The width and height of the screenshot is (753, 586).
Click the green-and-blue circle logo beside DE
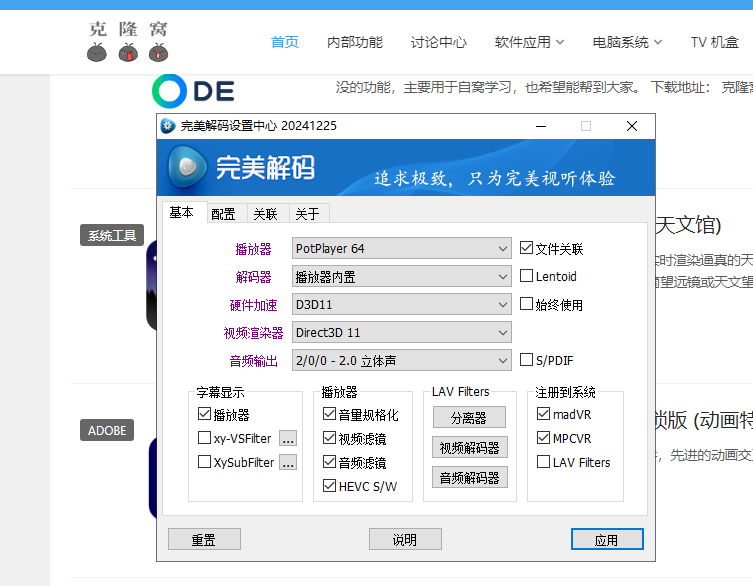pos(169,91)
